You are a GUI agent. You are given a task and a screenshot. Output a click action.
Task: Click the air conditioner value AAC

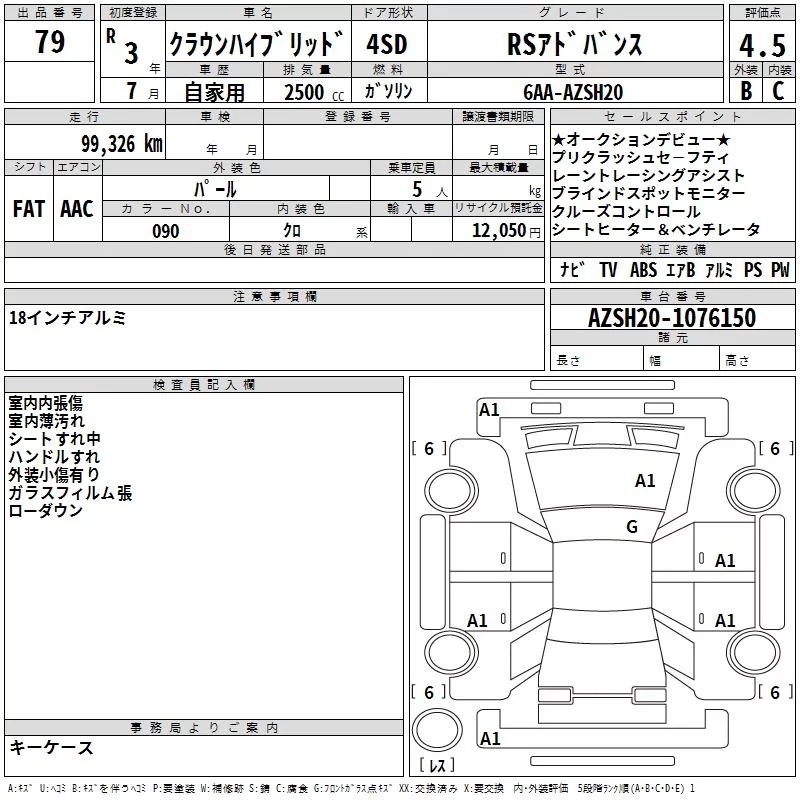77,209
